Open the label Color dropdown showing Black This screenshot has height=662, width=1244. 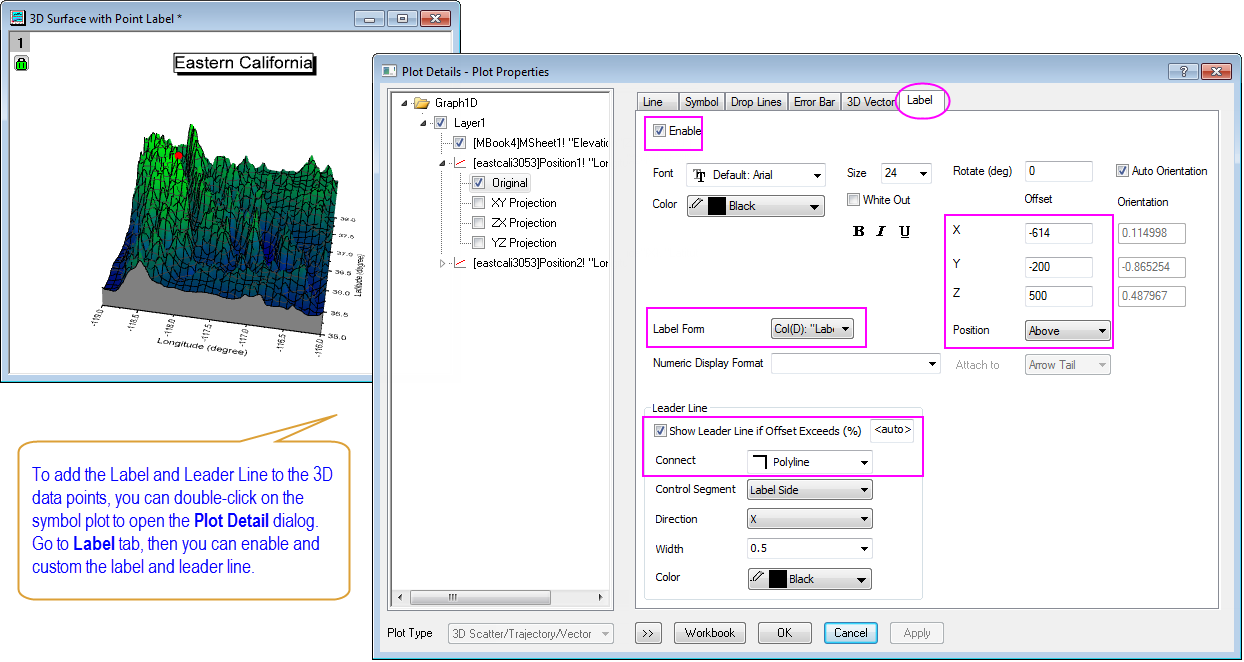756,206
